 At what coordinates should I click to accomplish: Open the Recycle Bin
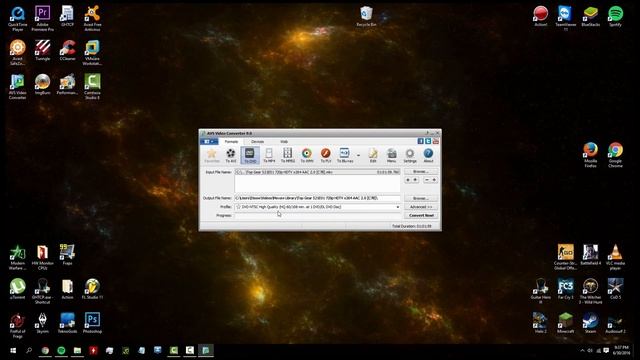366,16
